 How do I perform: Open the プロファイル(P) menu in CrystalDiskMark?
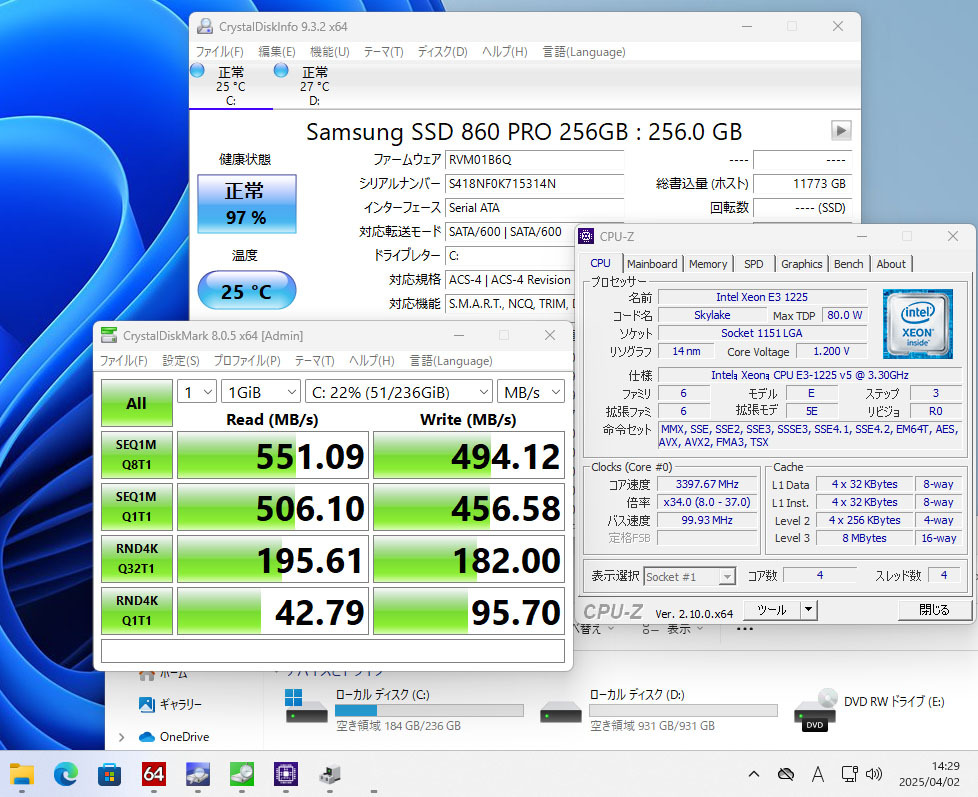pyautogui.click(x=247, y=360)
